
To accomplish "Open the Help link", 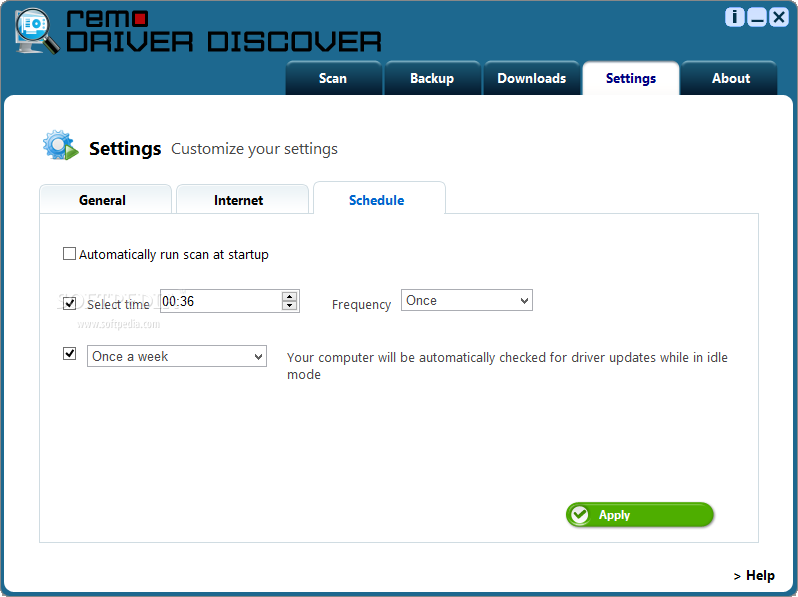I will 754,576.
